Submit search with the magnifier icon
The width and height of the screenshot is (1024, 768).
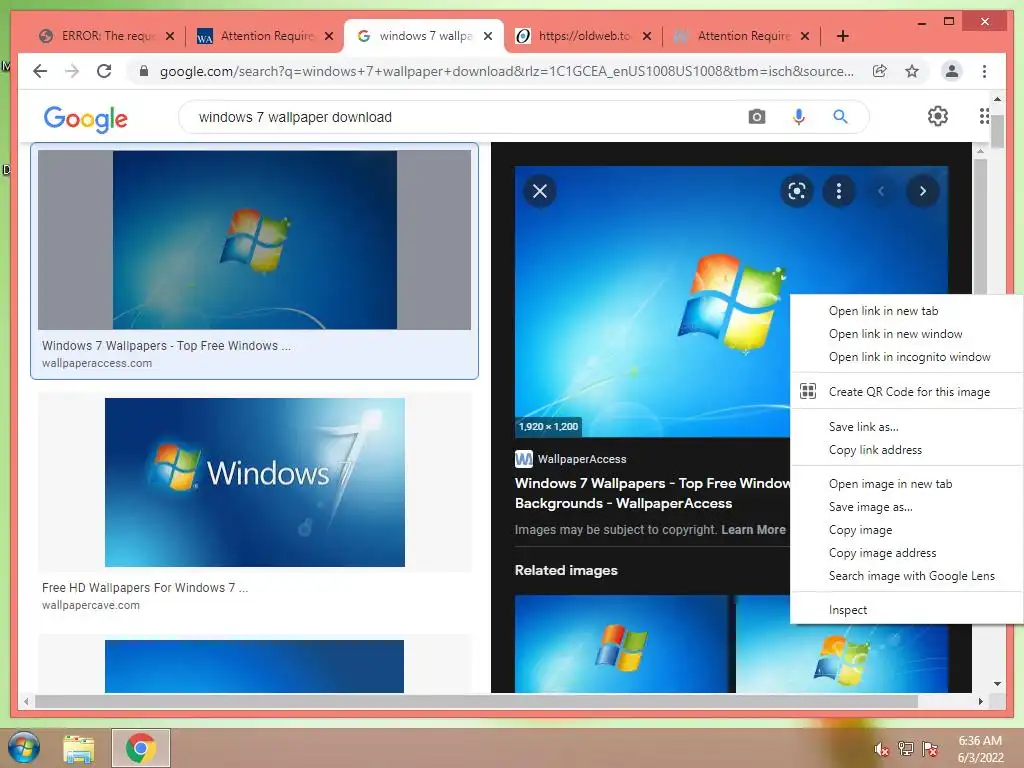click(x=840, y=117)
